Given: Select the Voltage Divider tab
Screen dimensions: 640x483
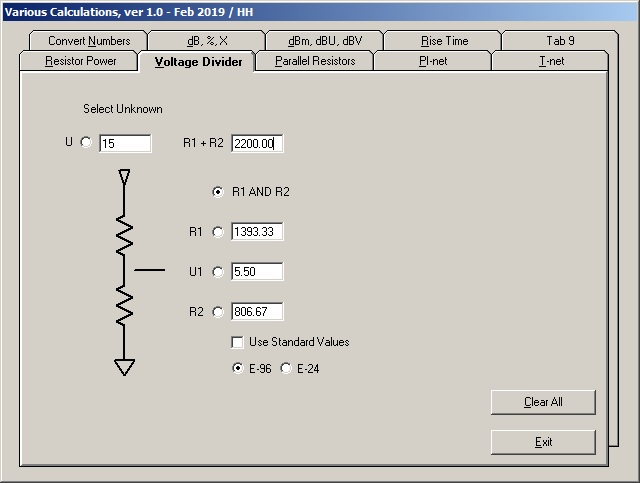Looking at the screenshot, I should pyautogui.click(x=198, y=62).
